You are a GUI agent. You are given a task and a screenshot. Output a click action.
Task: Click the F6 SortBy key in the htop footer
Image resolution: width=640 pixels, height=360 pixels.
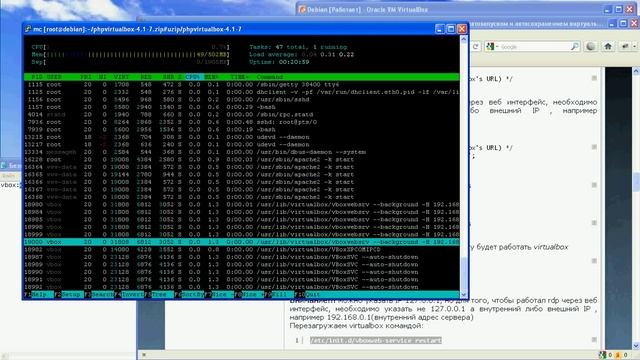[189, 294]
